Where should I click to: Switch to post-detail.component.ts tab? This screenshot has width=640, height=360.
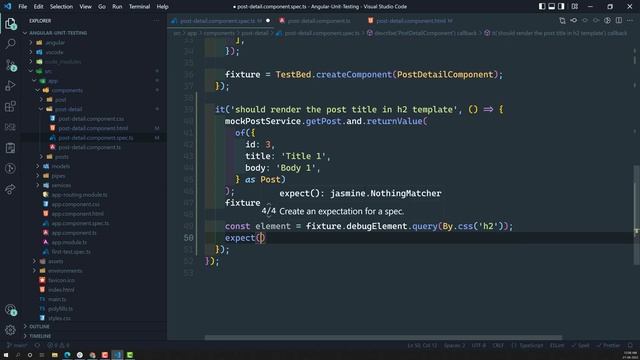(x=315, y=20)
